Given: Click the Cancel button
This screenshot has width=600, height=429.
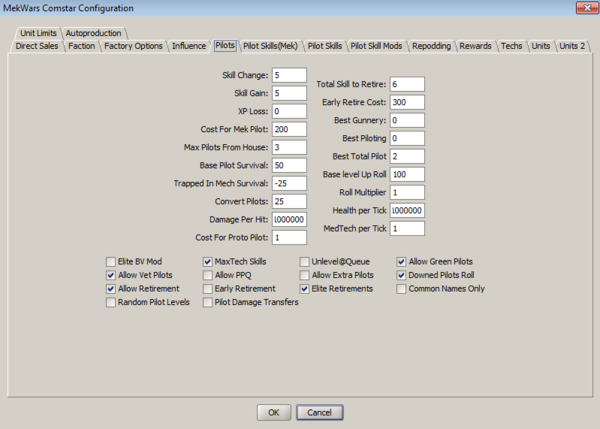Looking at the screenshot, I should [x=319, y=411].
